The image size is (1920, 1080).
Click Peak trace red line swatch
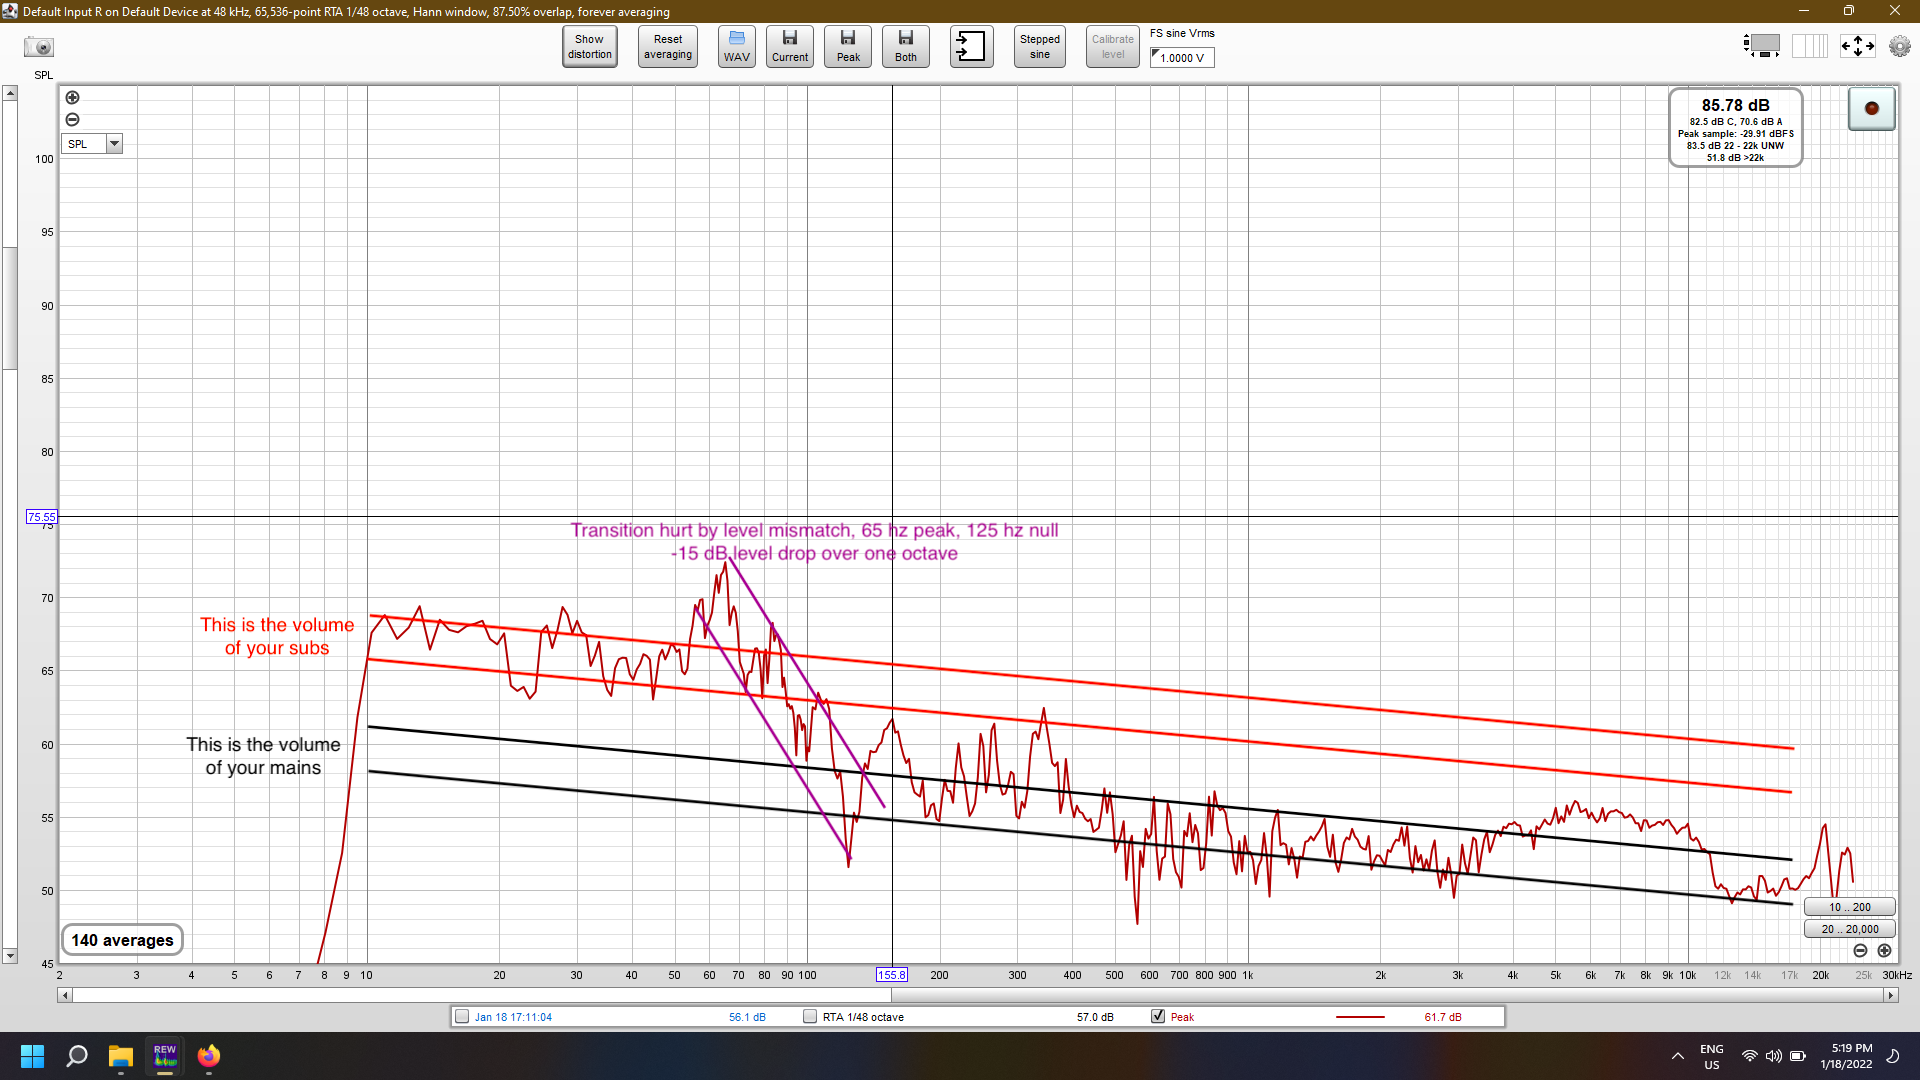[1360, 1017]
